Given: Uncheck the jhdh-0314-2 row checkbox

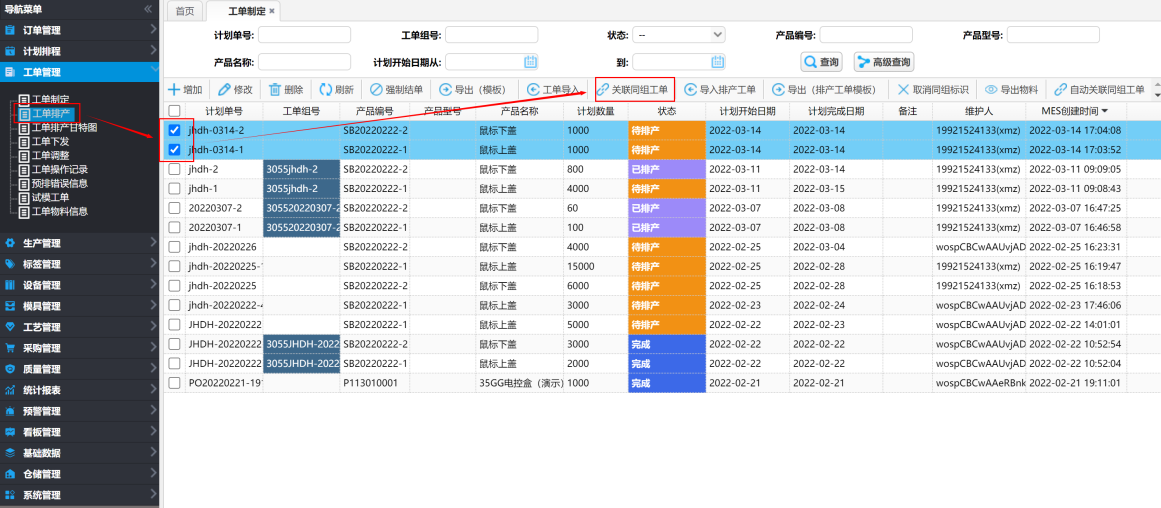Looking at the screenshot, I should 175,130.
